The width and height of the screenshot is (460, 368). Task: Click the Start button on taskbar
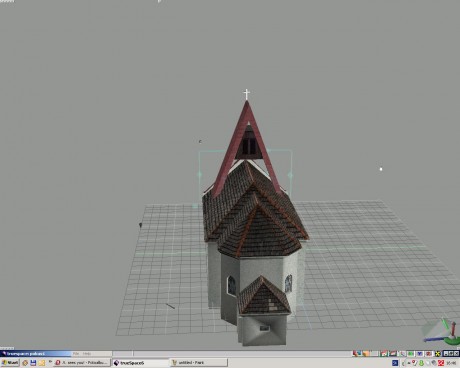(x=10, y=363)
